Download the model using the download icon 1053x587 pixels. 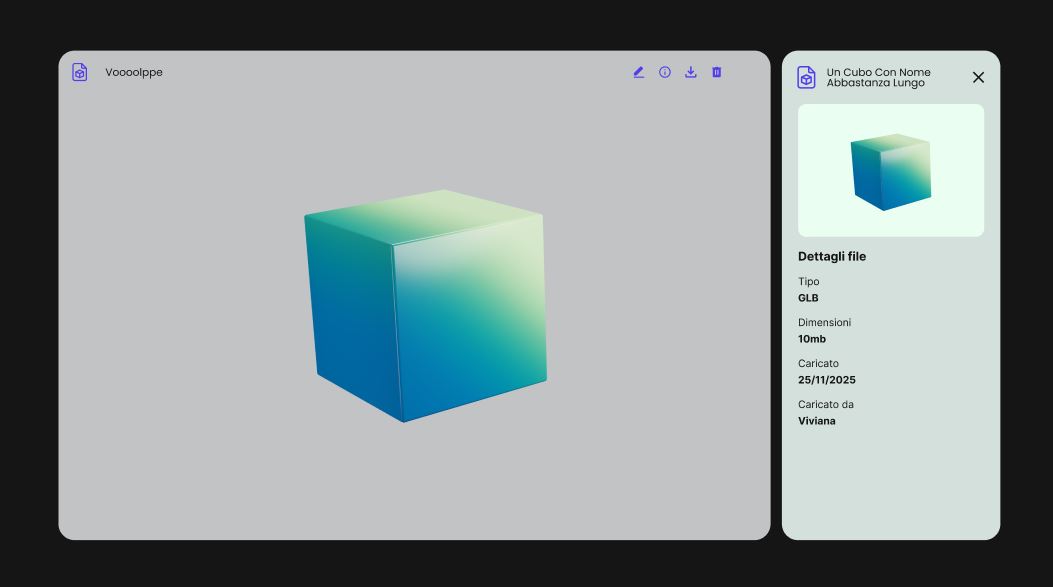(x=691, y=72)
